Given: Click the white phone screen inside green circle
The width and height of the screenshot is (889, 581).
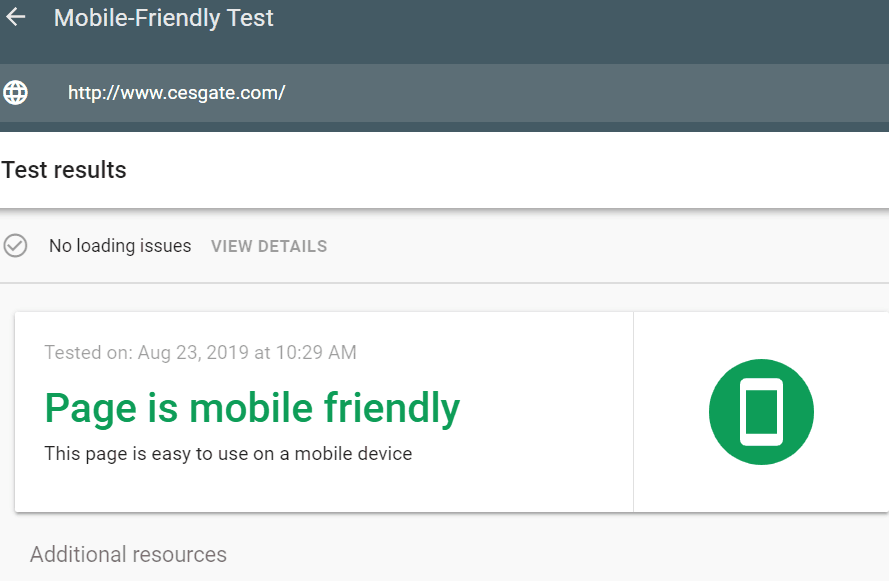Looking at the screenshot, I should tap(761, 412).
